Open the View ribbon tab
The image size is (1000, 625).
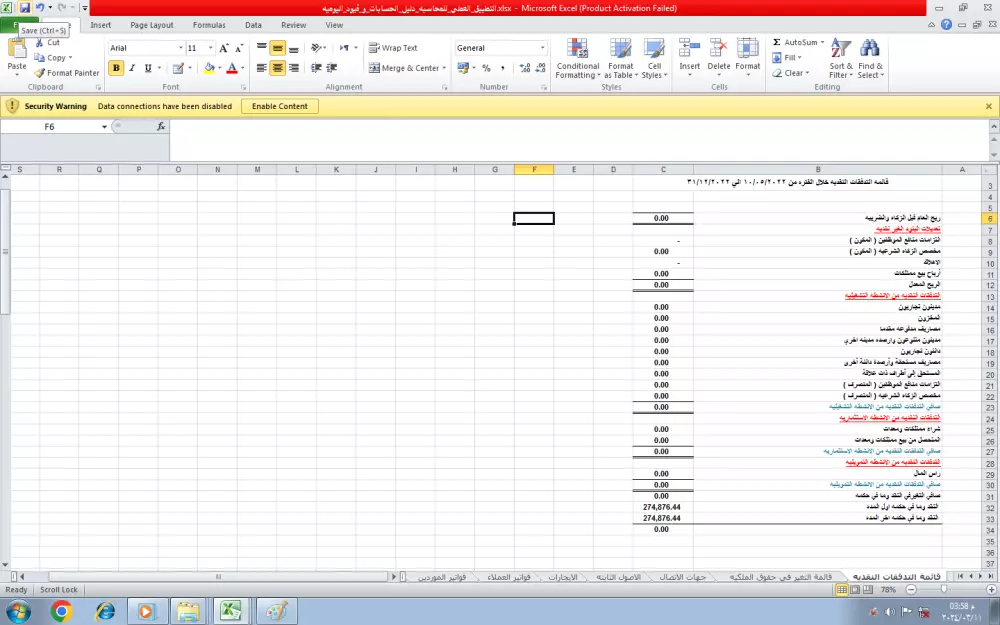point(334,25)
